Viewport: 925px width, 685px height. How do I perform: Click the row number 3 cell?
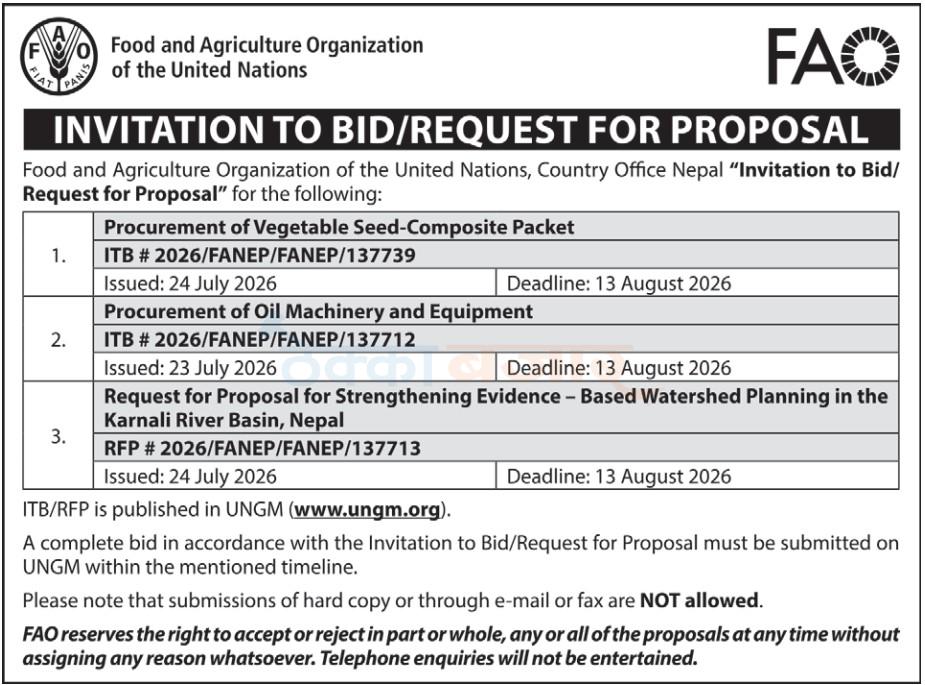point(58,436)
